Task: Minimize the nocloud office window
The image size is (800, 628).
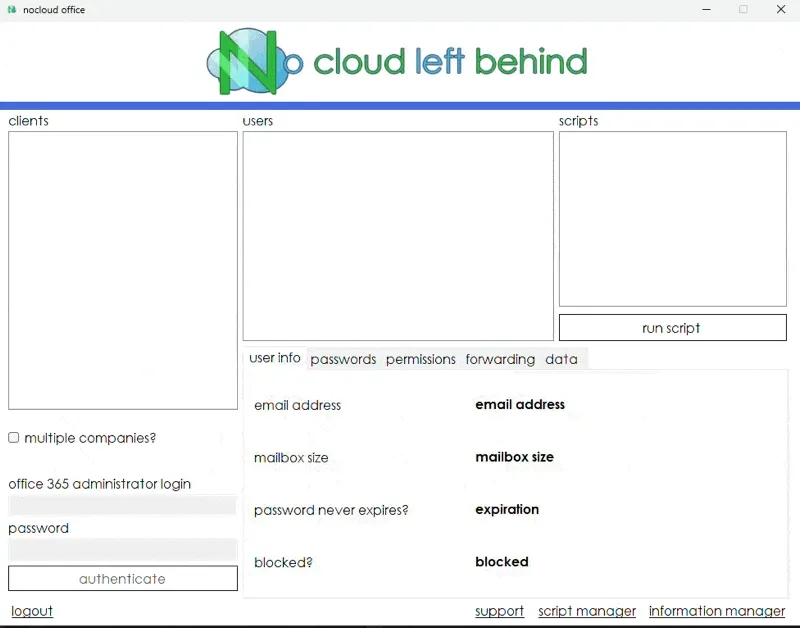Action: [706, 10]
